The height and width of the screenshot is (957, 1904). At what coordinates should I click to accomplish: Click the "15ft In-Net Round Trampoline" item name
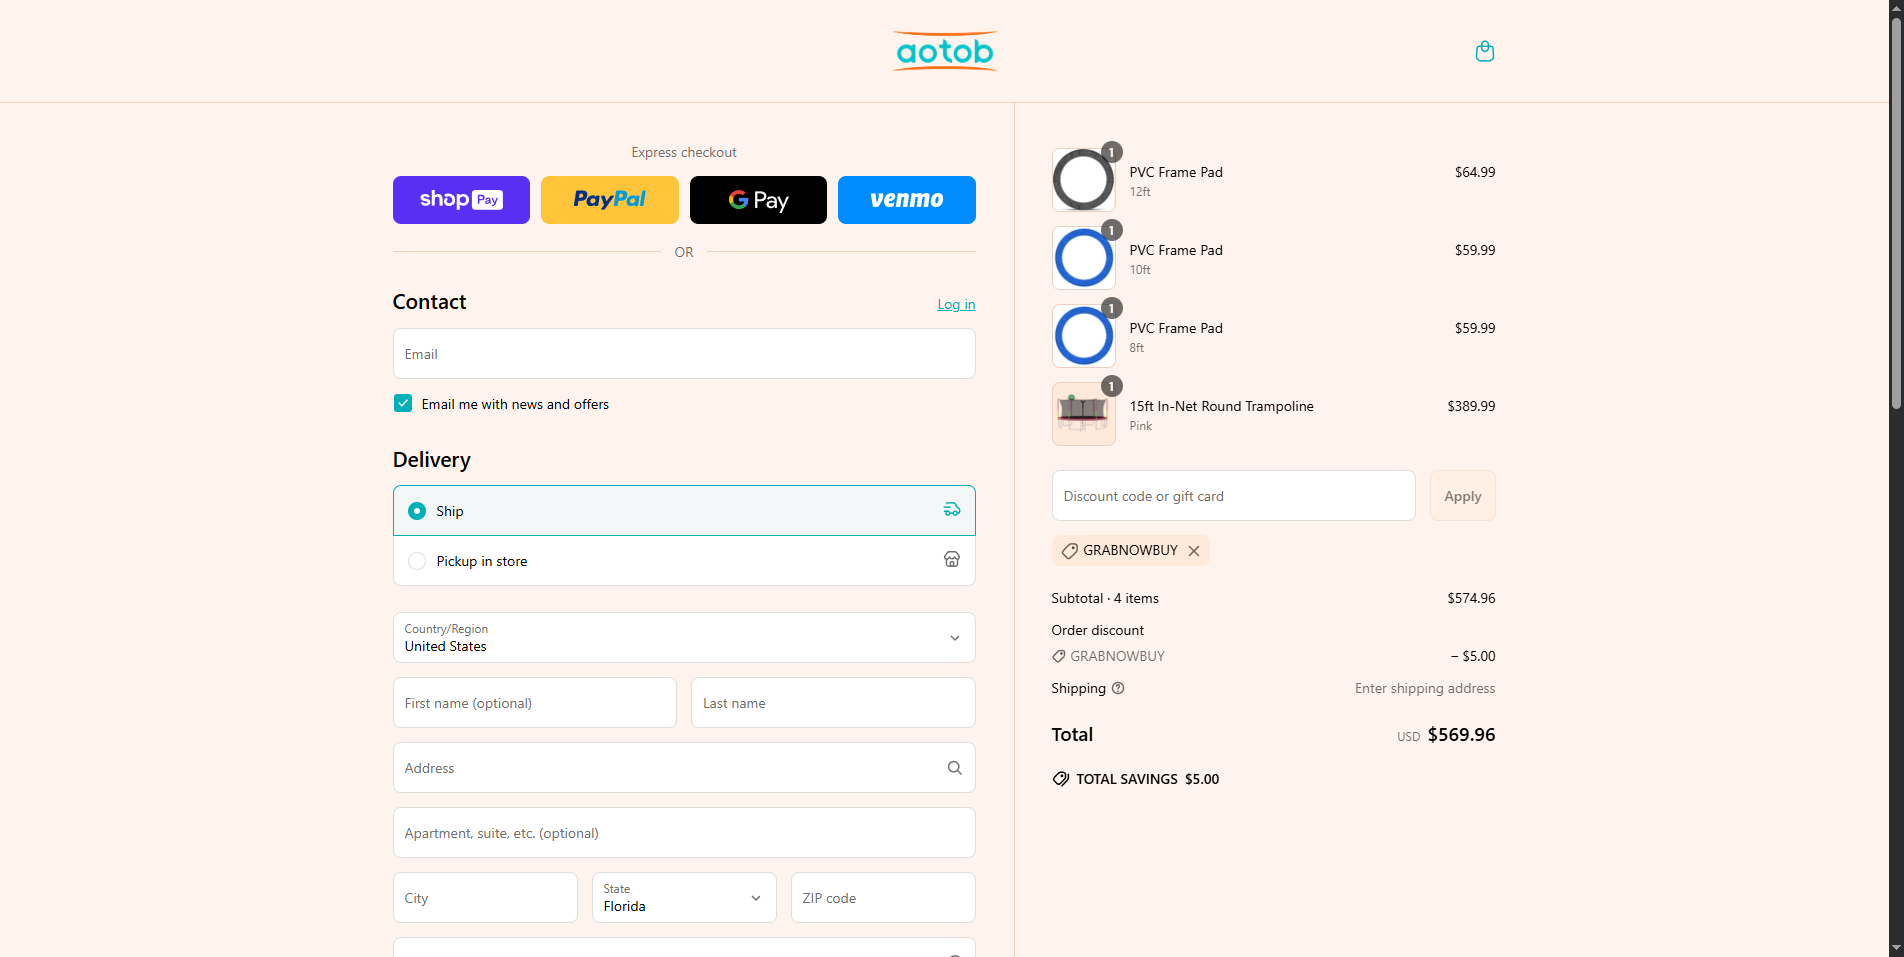[1222, 406]
